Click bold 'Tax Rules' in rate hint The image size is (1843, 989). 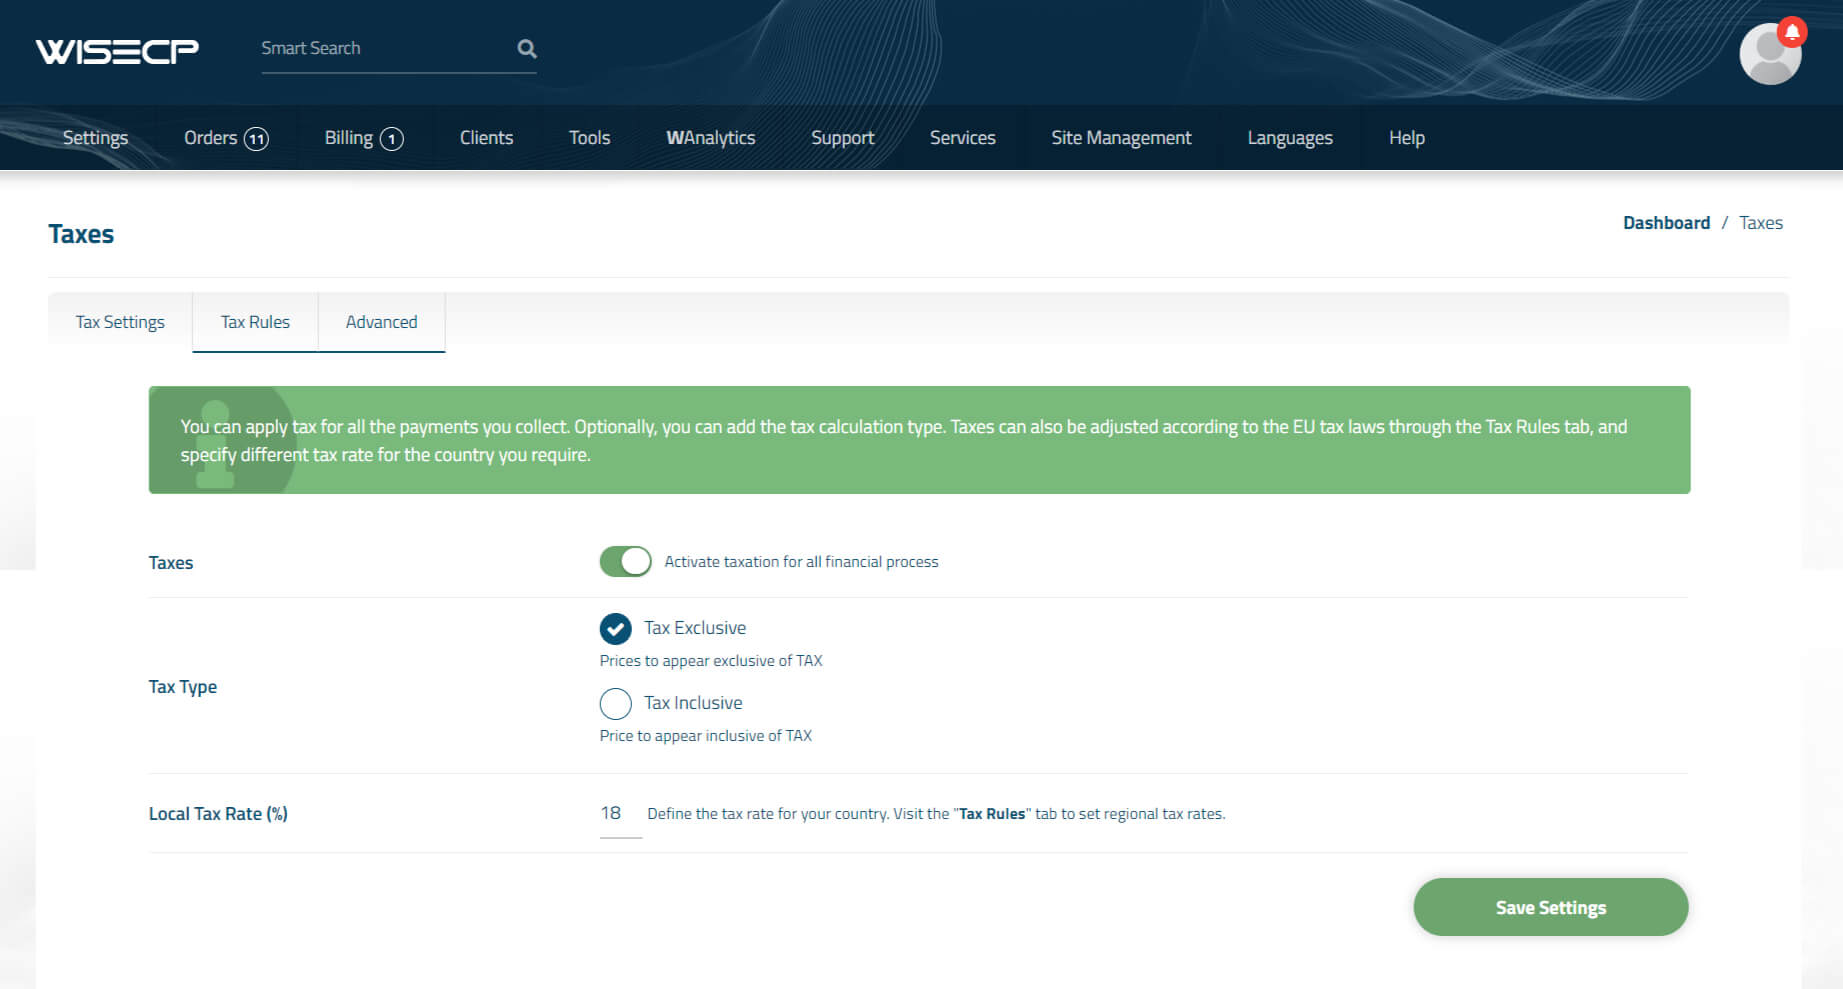pos(991,814)
